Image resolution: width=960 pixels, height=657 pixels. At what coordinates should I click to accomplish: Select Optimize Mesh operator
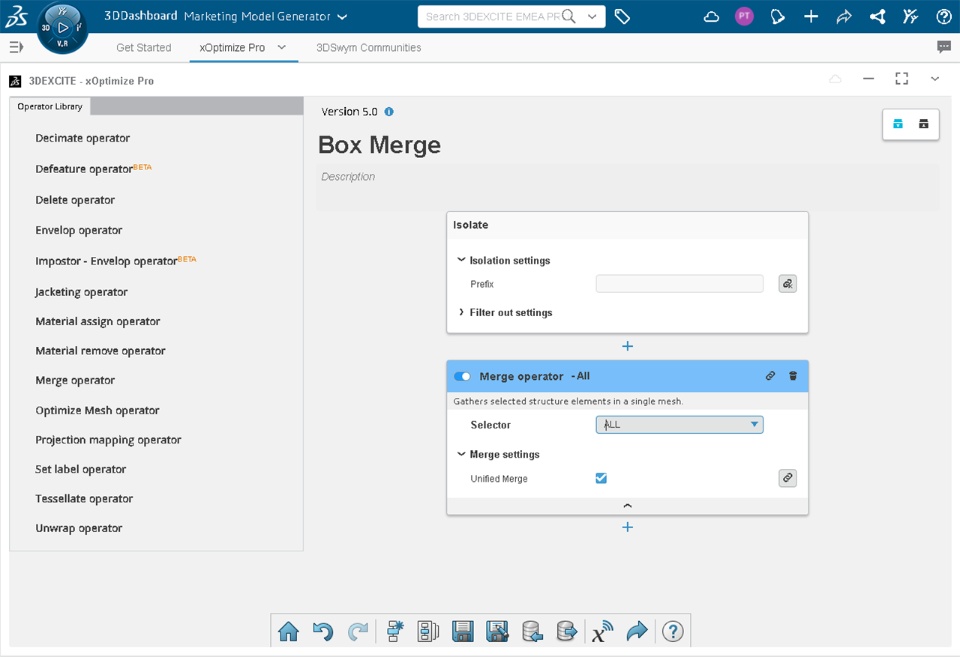click(97, 410)
